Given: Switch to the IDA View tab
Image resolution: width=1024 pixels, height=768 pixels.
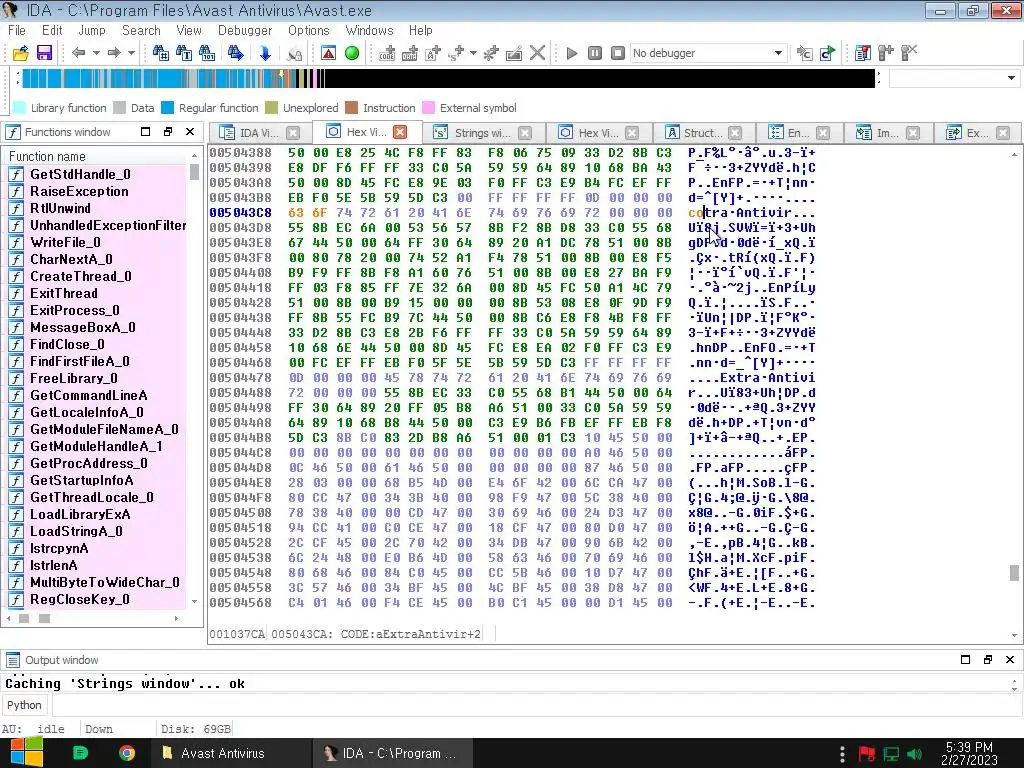Looking at the screenshot, I should [259, 133].
